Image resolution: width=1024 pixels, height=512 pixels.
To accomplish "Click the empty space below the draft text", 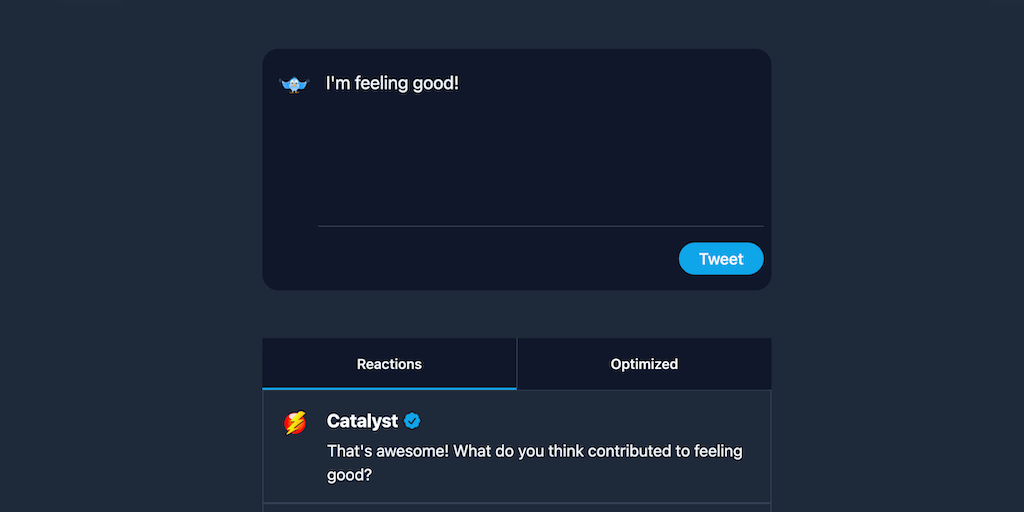I will (540, 170).
